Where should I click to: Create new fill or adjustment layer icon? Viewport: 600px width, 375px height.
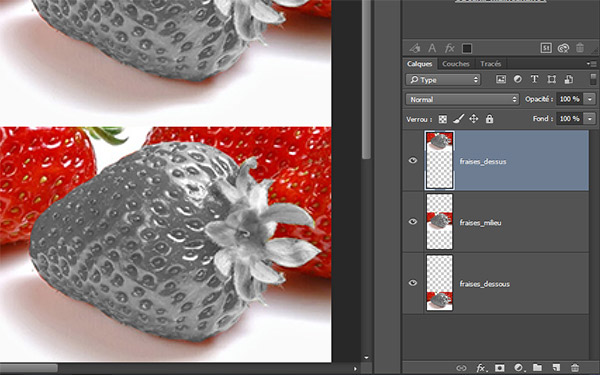(x=518, y=368)
